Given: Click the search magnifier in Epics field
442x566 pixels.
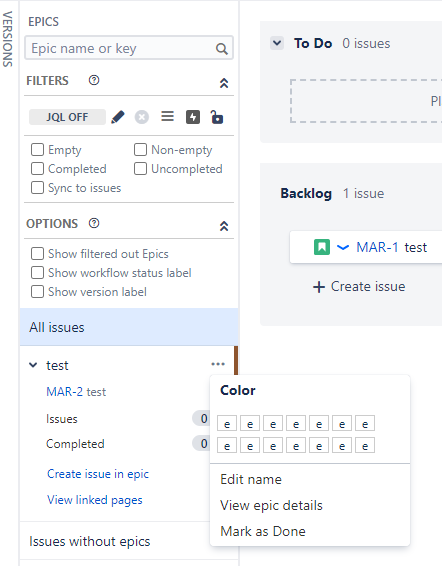Looking at the screenshot, I should (x=221, y=48).
